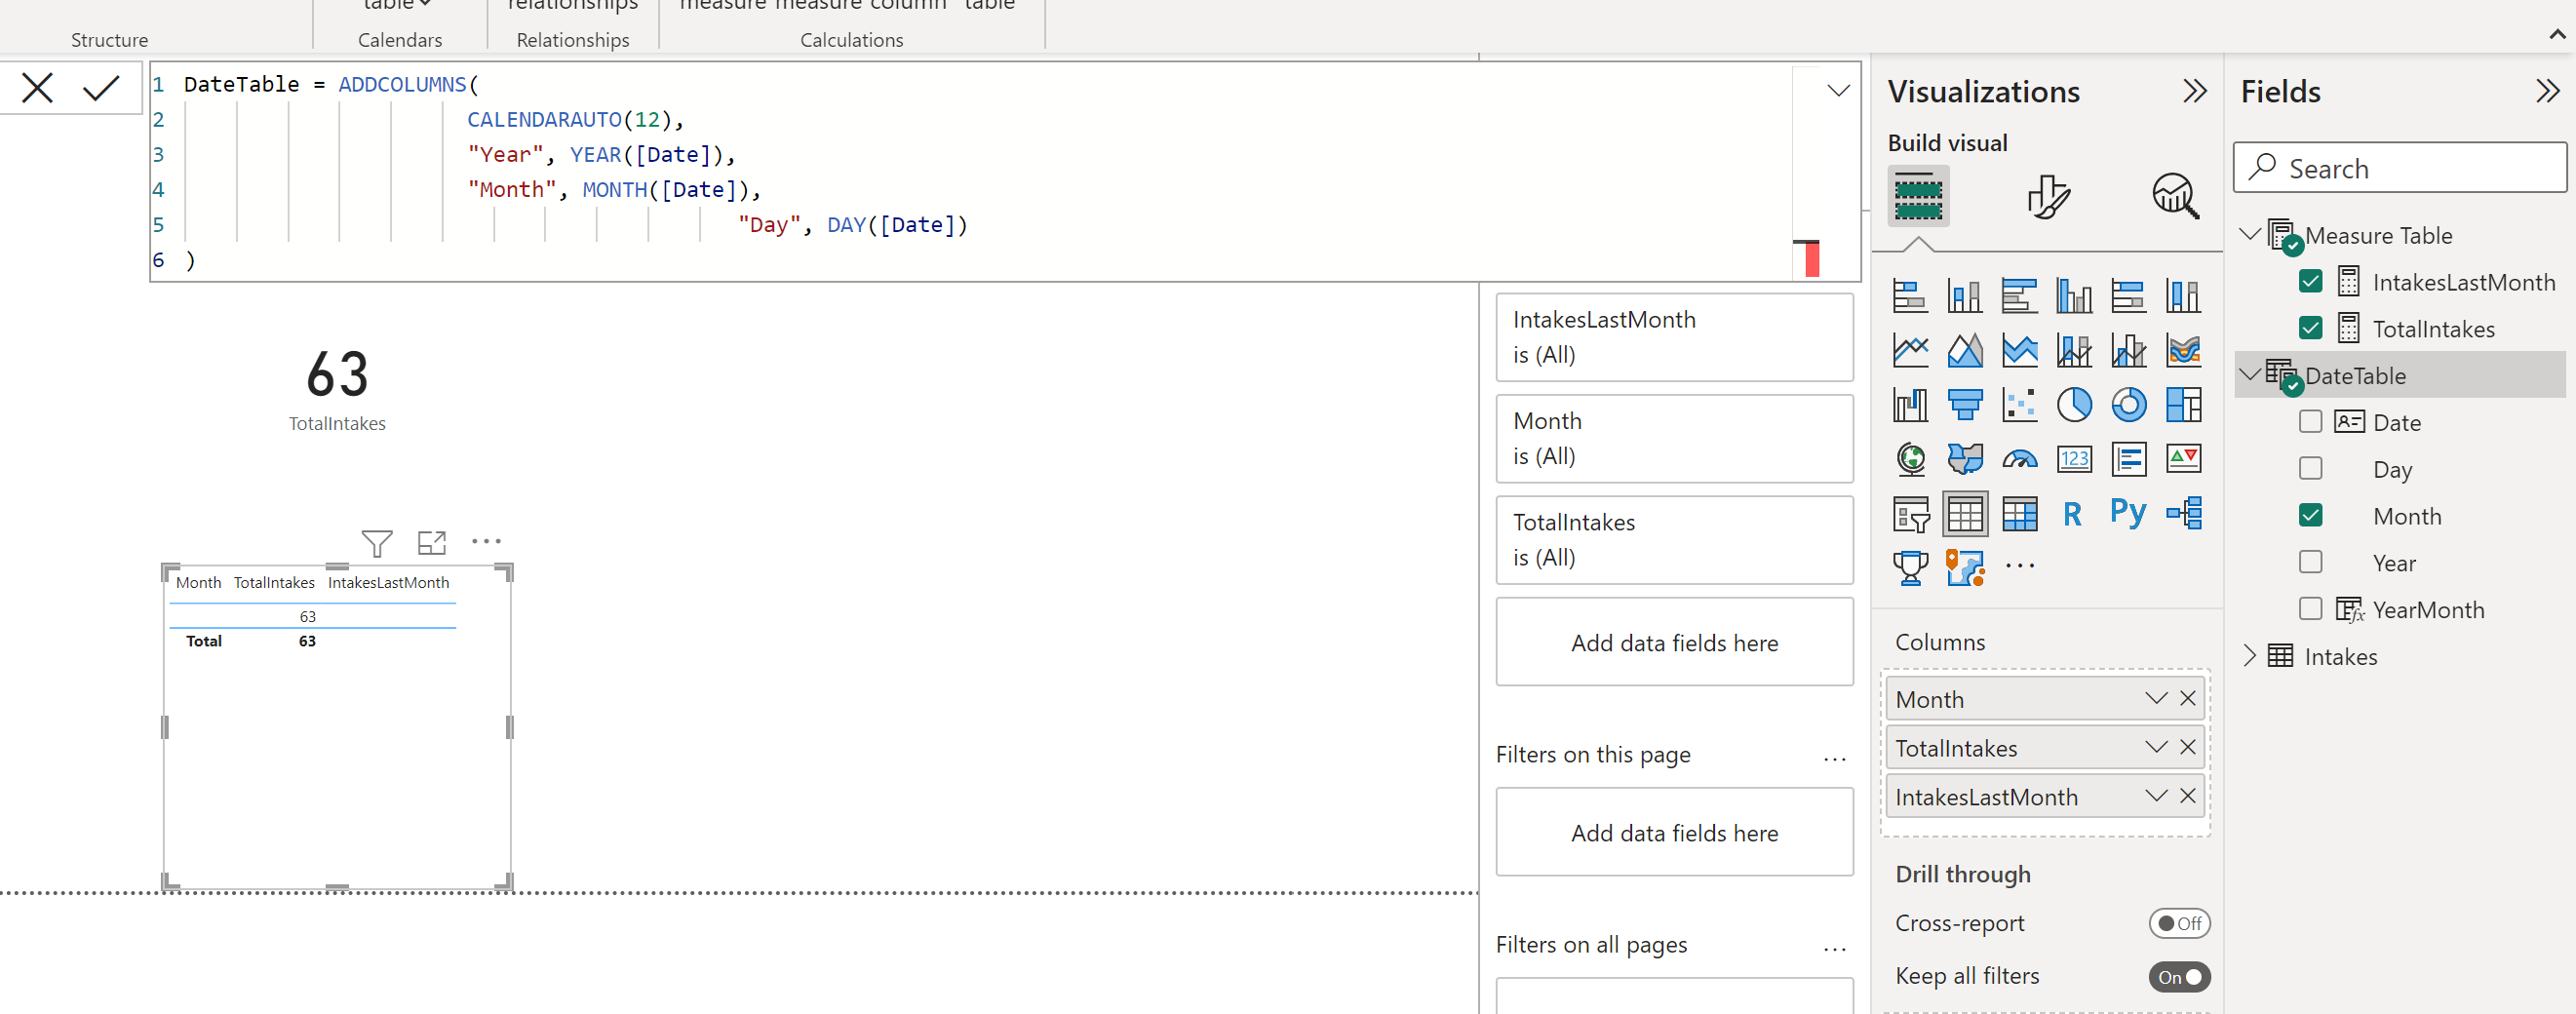Select the Line chart visual
This screenshot has width=2576, height=1014.
coord(1910,351)
